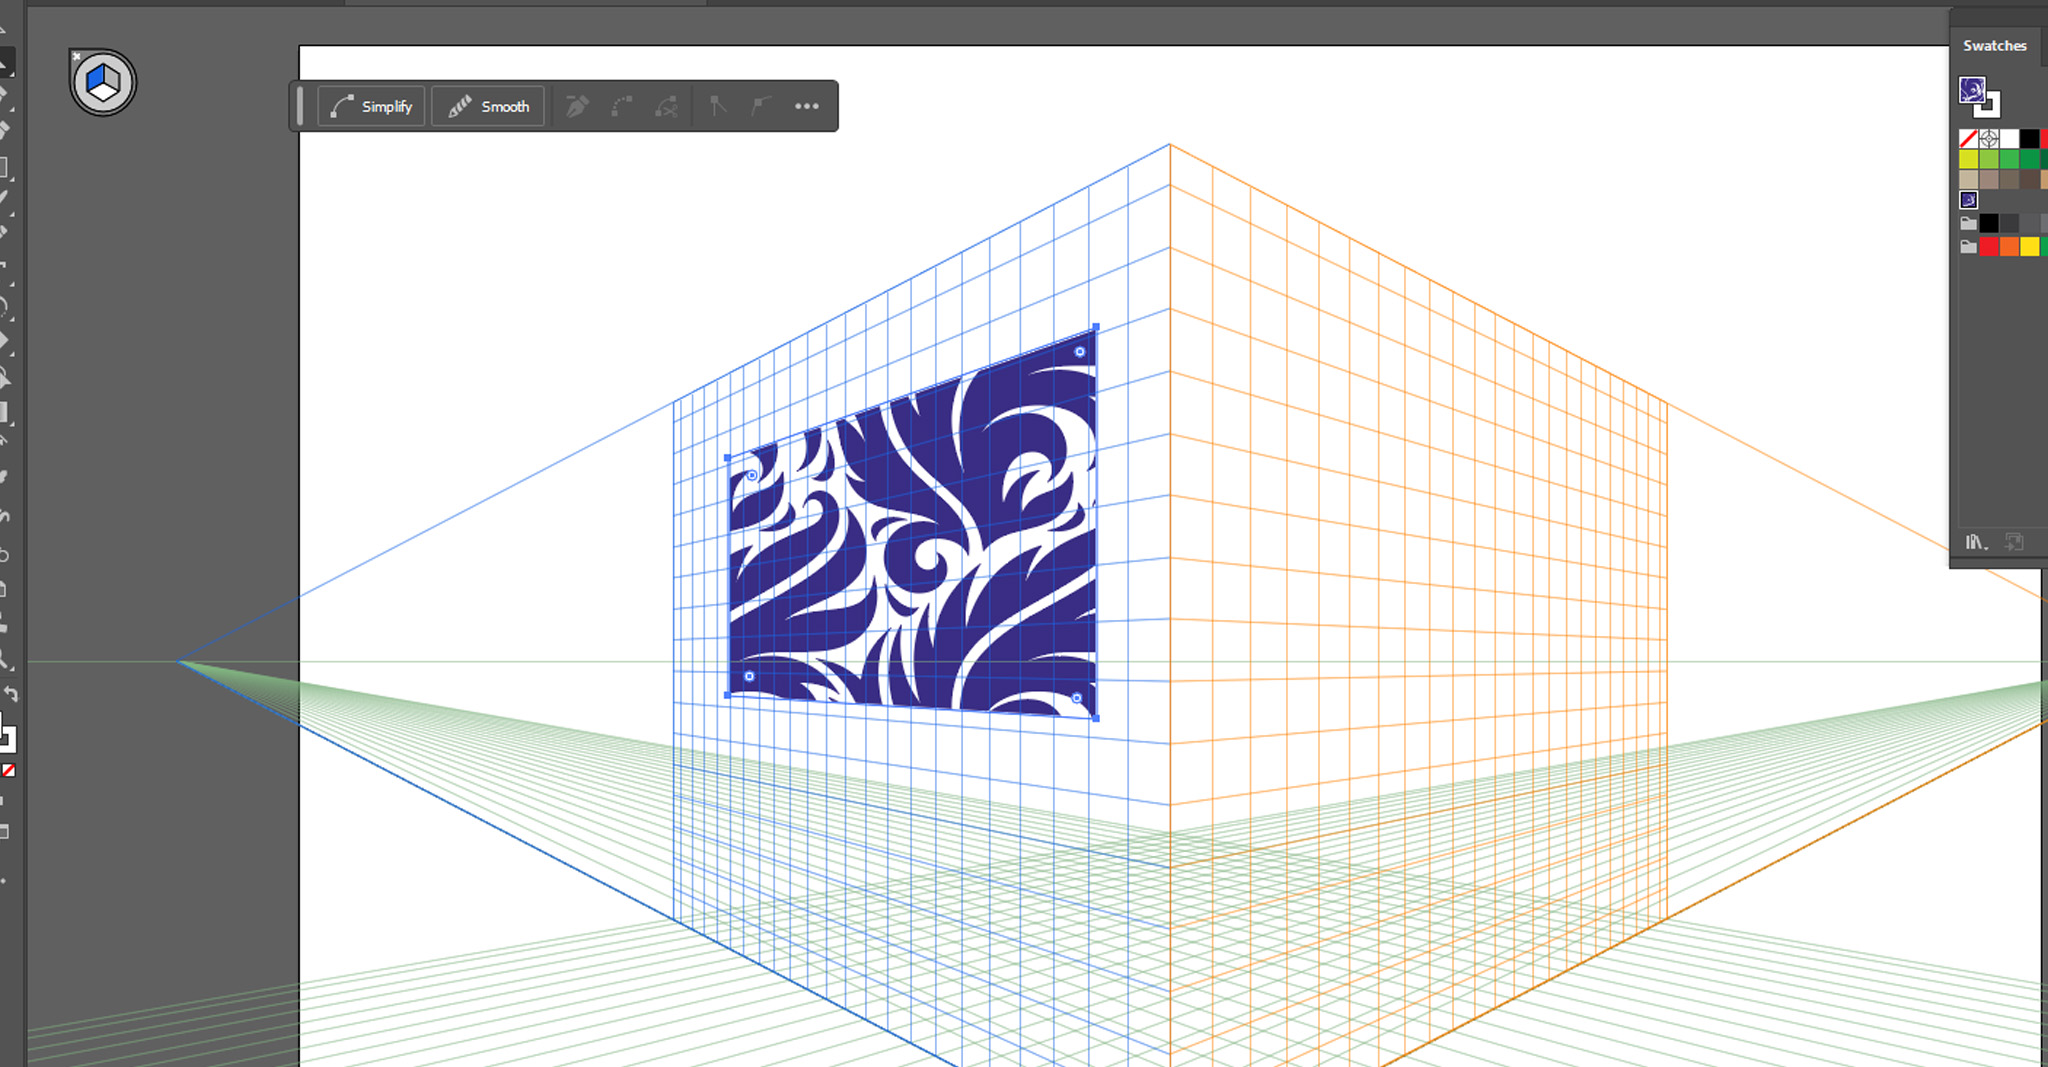
Task: Select the taupe brown swatch
Action: tap(1989, 180)
